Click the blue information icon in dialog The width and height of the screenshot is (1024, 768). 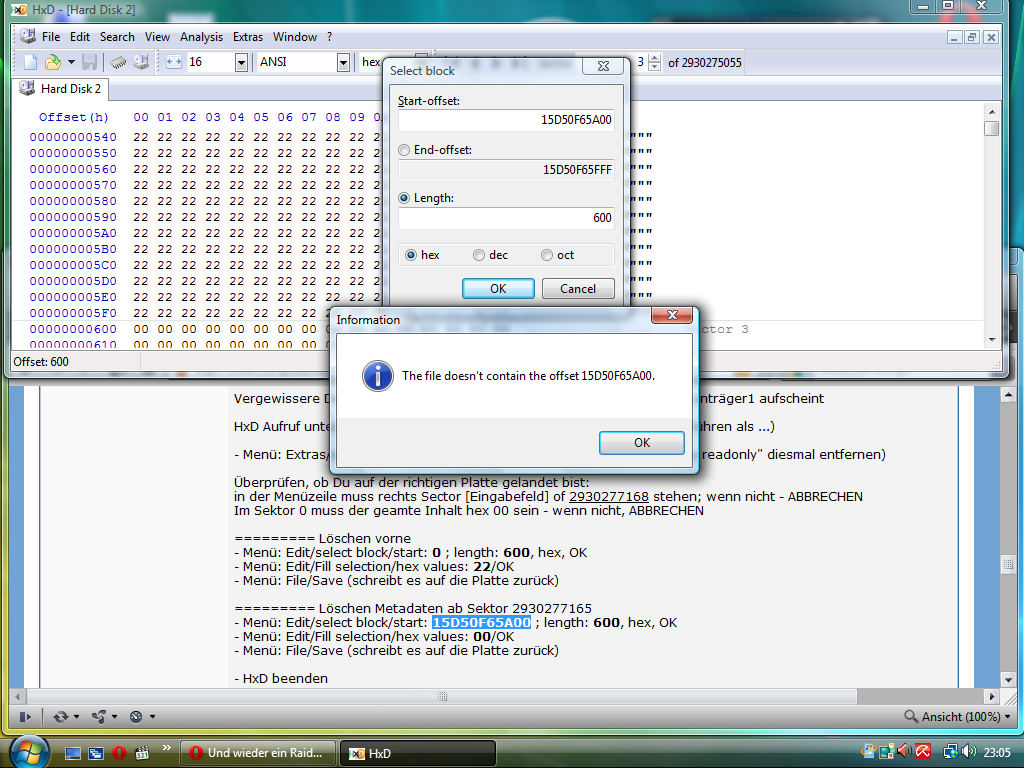[377, 376]
